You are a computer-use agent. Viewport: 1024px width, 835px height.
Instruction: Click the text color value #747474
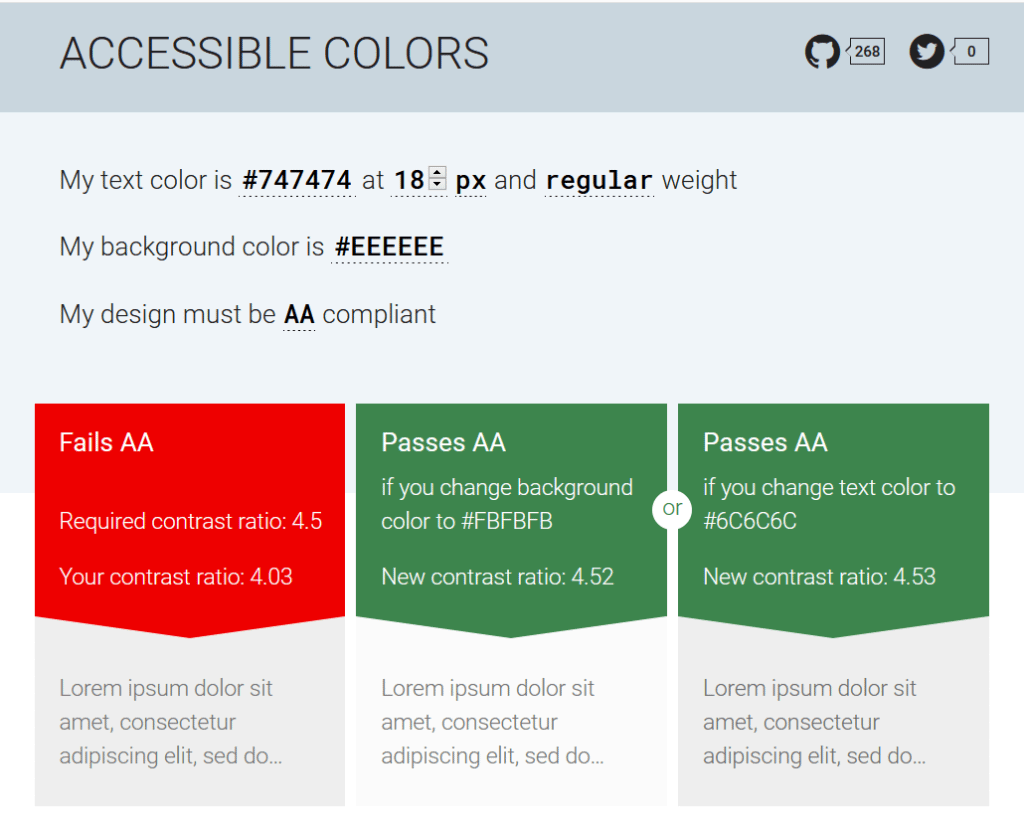click(296, 180)
